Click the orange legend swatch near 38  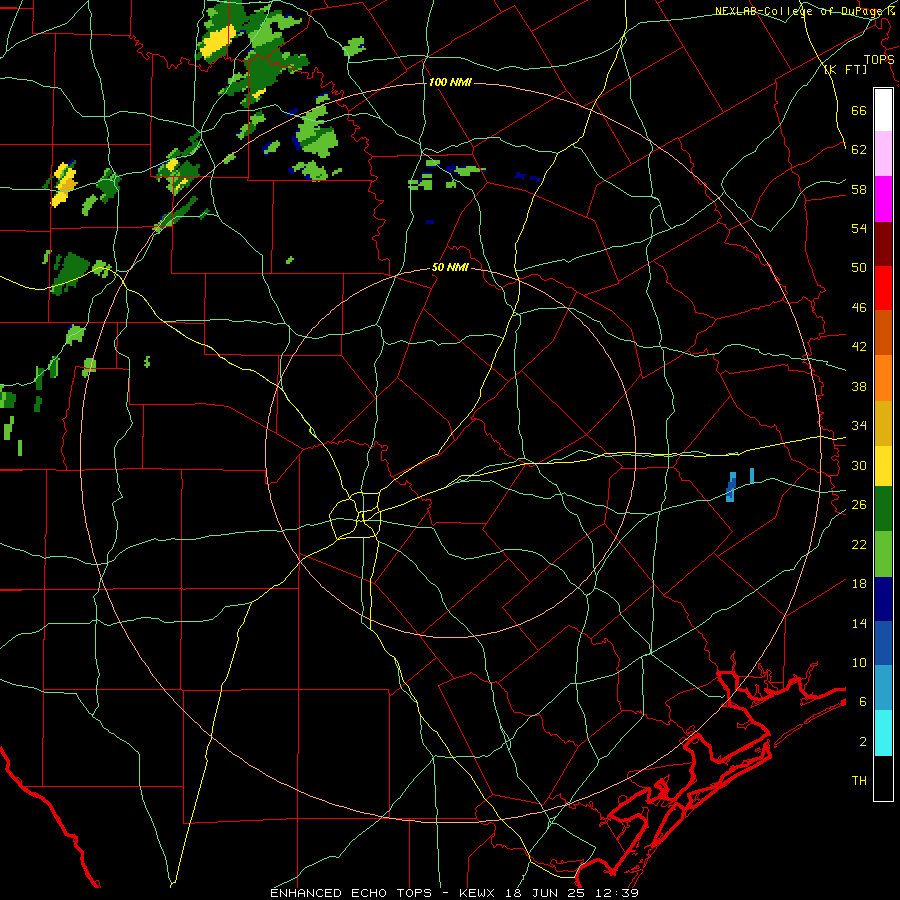click(883, 378)
